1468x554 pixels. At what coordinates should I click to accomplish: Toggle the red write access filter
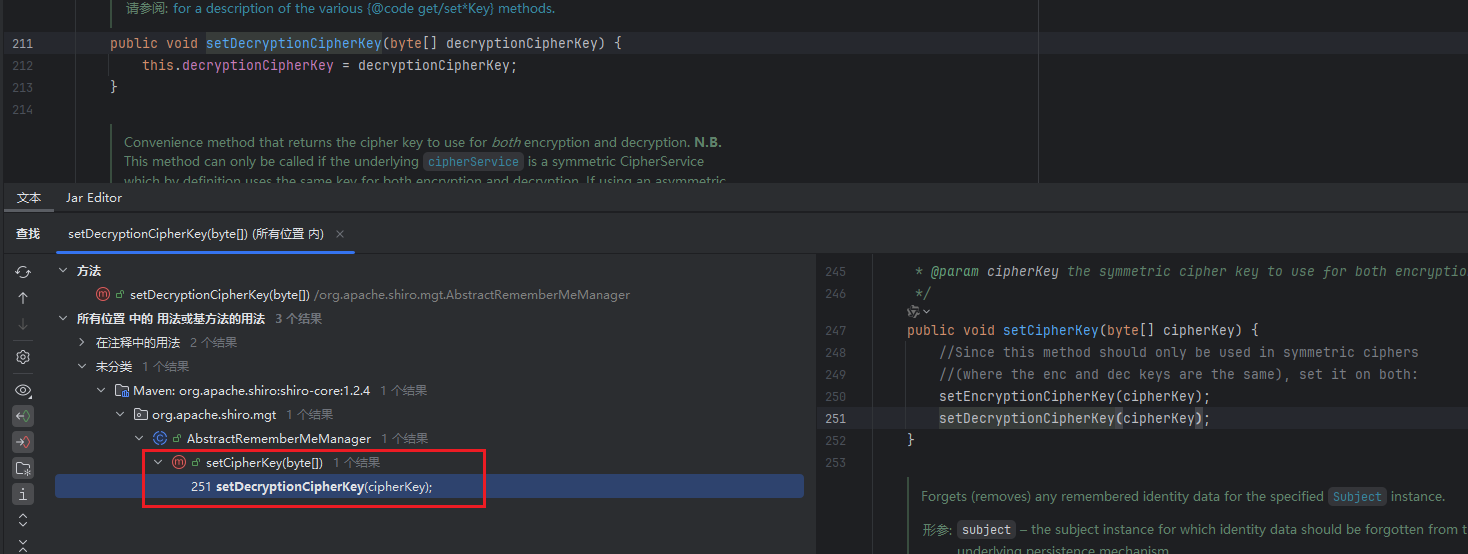click(x=23, y=442)
